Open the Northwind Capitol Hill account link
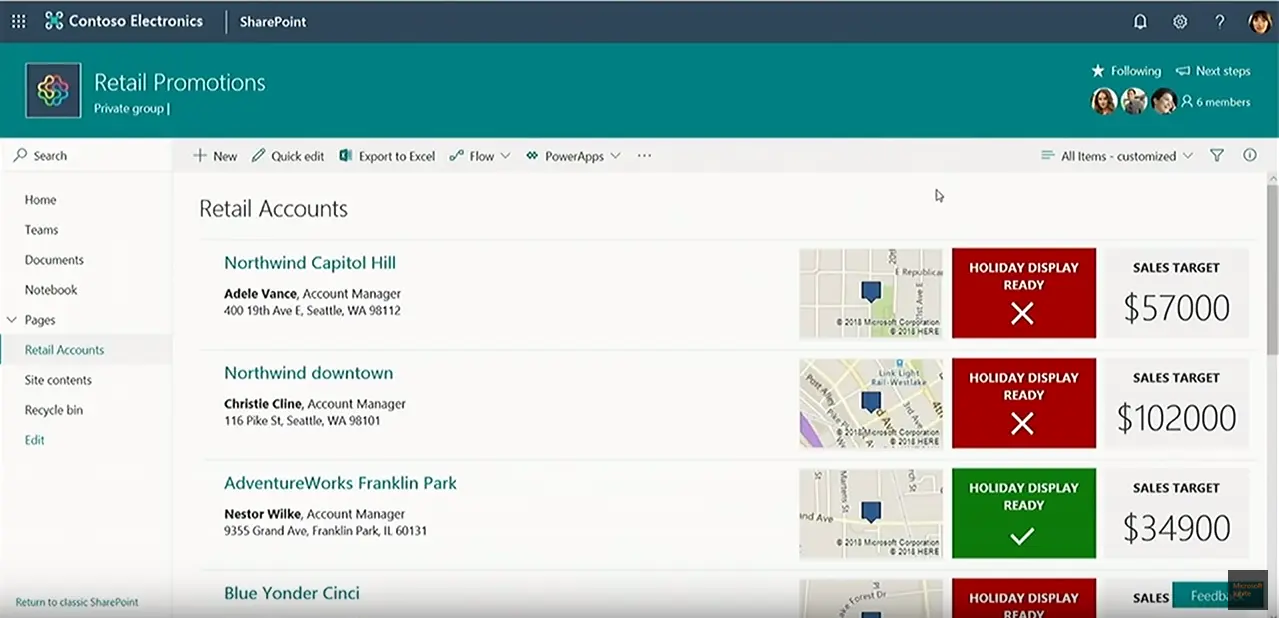Image resolution: width=1279 pixels, height=618 pixels. [310, 263]
